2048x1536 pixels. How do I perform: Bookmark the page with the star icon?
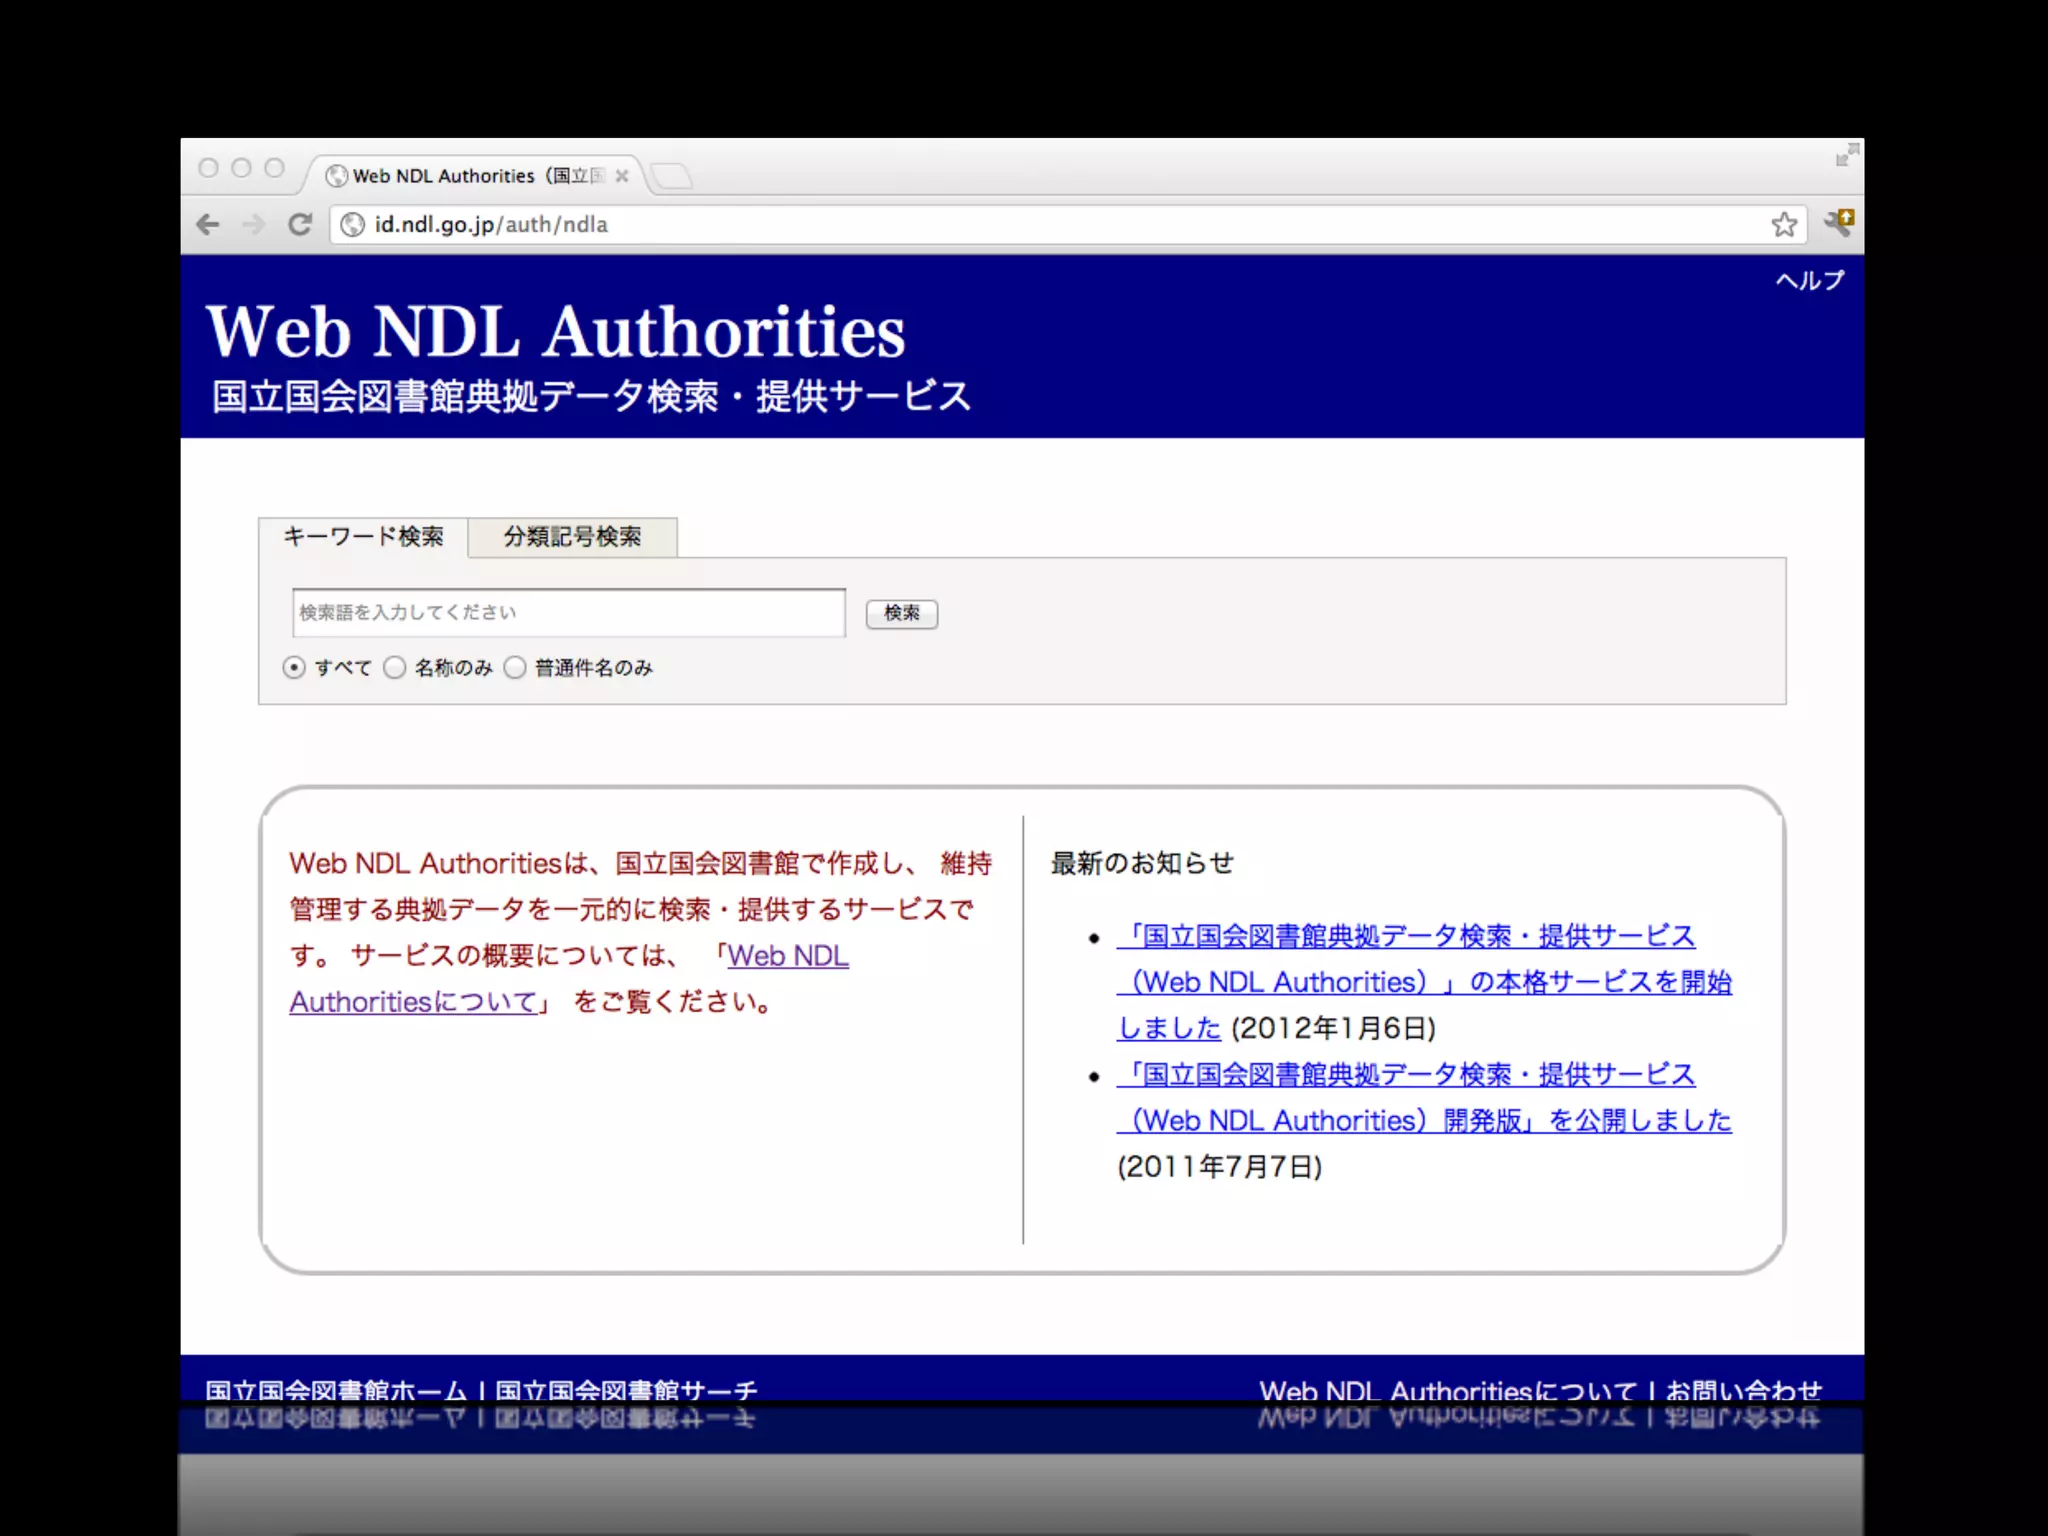pos(1784,224)
